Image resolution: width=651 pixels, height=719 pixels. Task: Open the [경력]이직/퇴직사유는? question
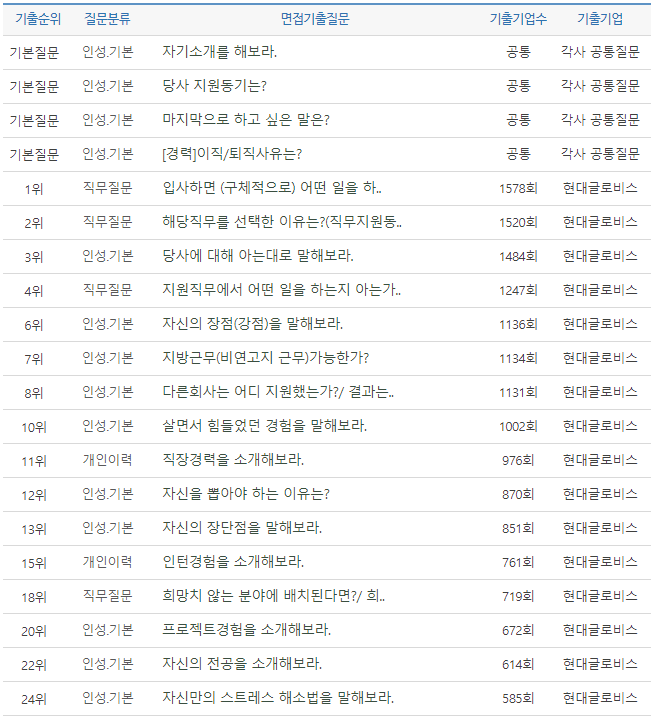coord(232,154)
